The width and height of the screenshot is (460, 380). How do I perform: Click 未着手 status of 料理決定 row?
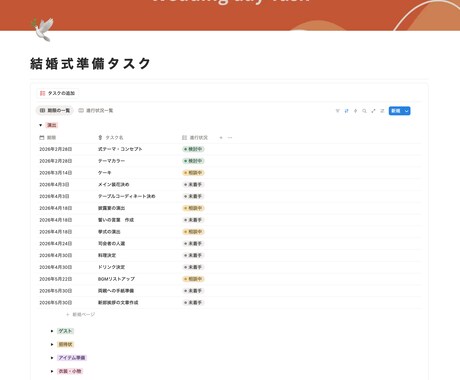tap(193, 255)
